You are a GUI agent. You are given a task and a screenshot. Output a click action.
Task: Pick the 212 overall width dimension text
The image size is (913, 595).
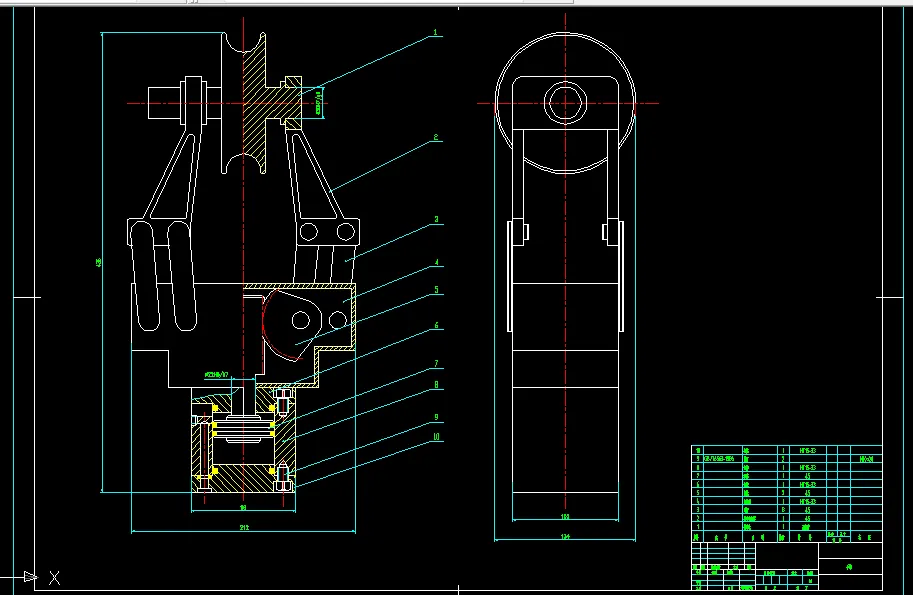[x=244, y=527]
